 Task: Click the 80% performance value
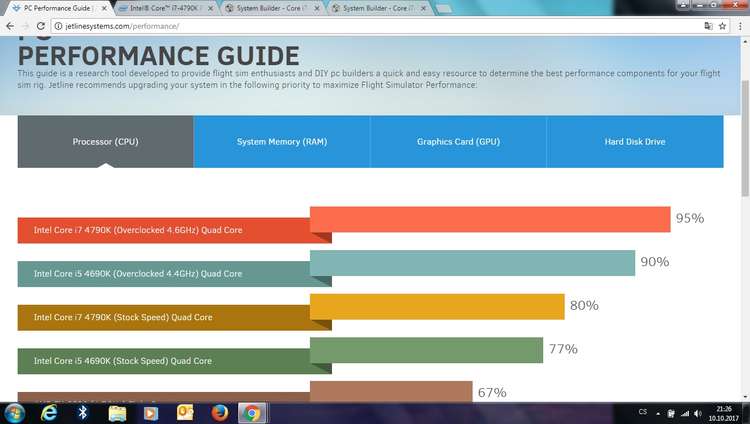[584, 305]
